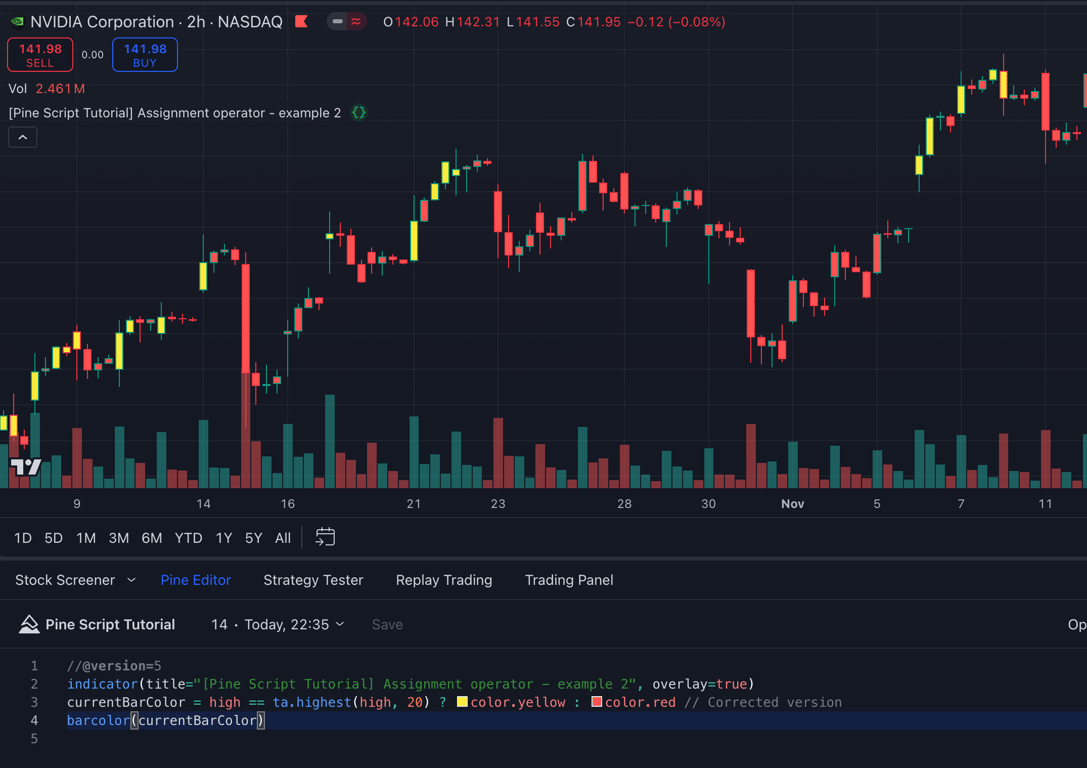Open the go-to-date calendar icon
Image resolution: width=1087 pixels, height=768 pixels.
pyautogui.click(x=325, y=537)
